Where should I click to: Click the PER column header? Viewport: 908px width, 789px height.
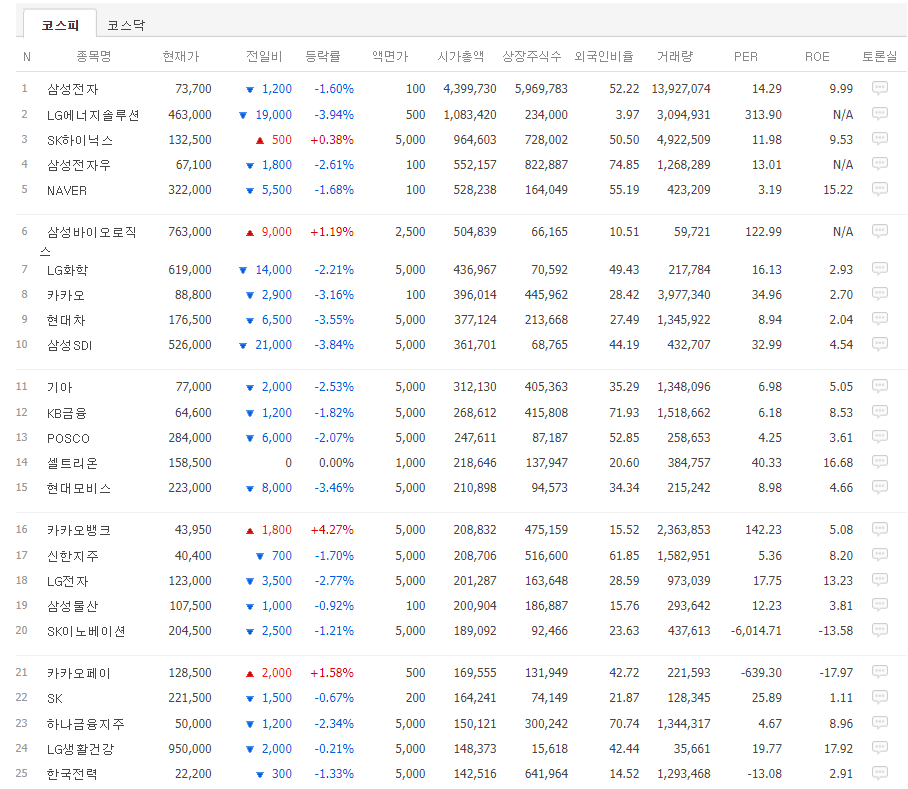point(746,57)
